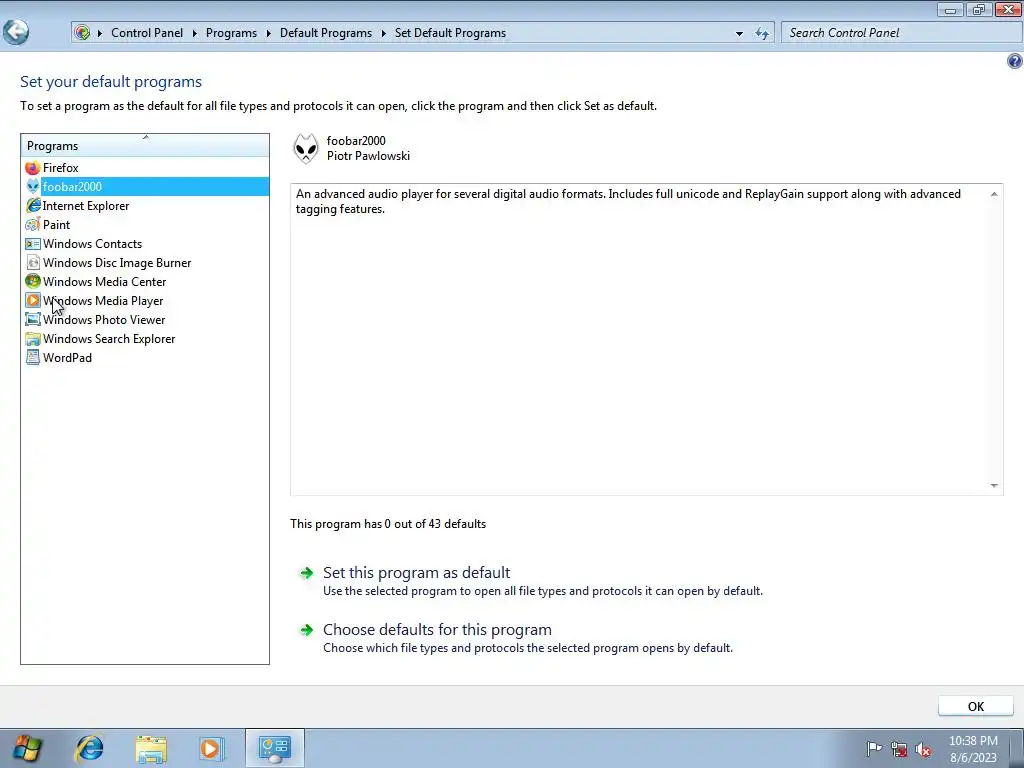
Task: Open Windows Explorer from the taskbar
Action: 151,748
